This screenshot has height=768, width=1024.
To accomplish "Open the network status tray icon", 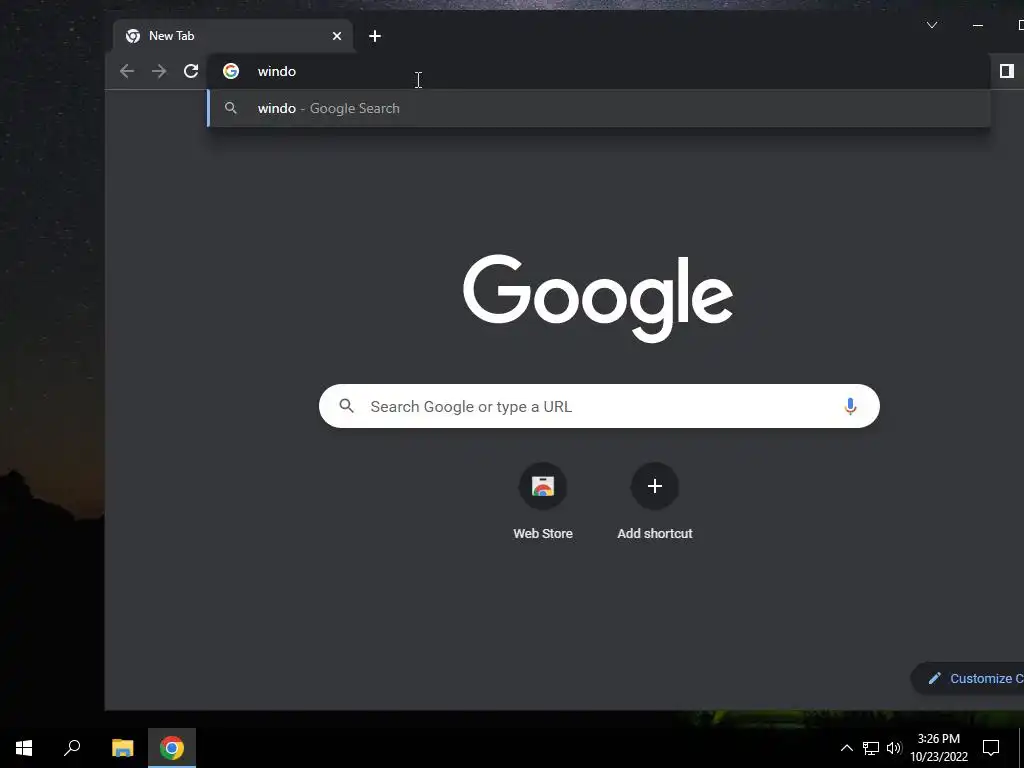I will [x=871, y=748].
